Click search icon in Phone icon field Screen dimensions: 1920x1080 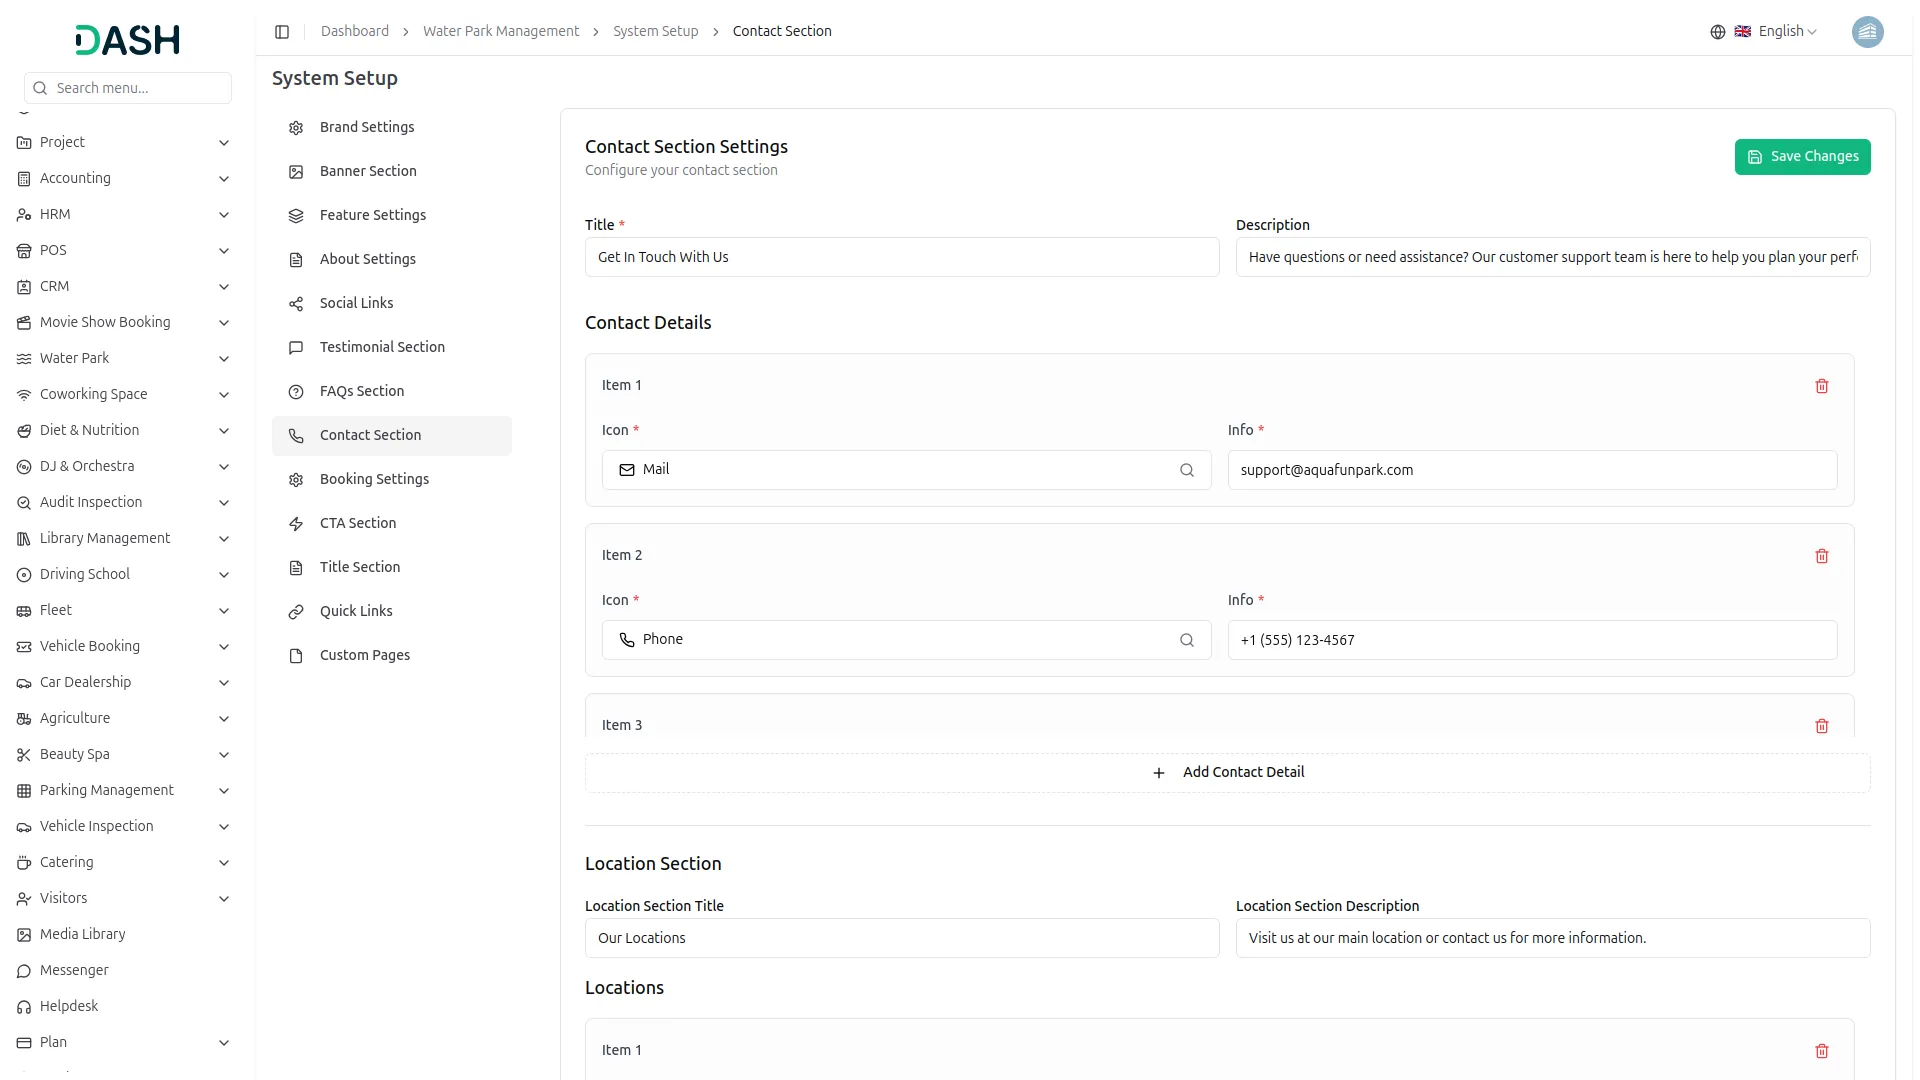click(x=1186, y=640)
